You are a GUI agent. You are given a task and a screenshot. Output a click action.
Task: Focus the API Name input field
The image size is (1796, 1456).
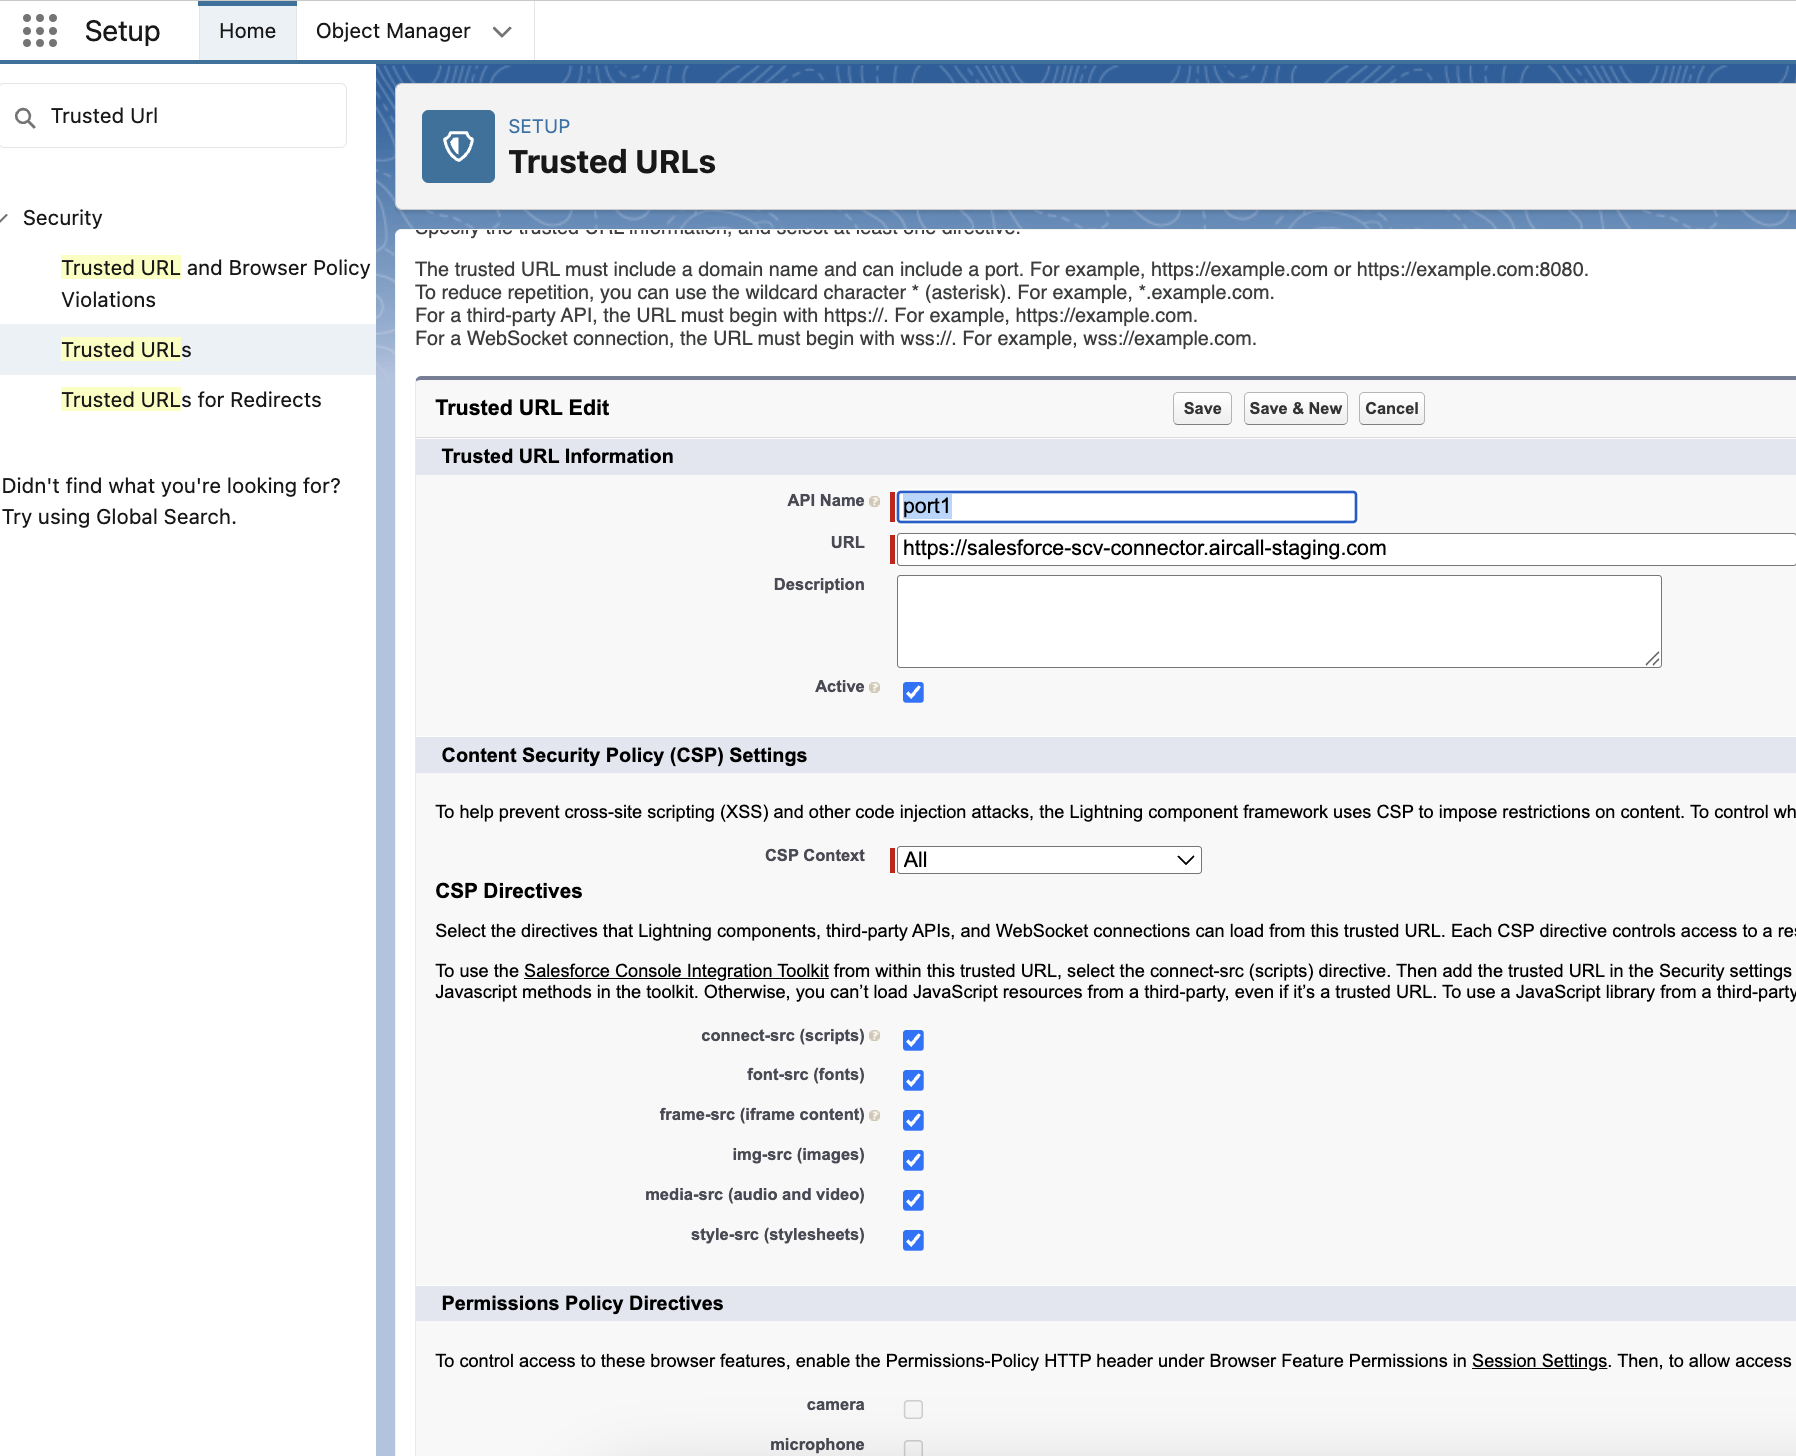pyautogui.click(x=1126, y=507)
